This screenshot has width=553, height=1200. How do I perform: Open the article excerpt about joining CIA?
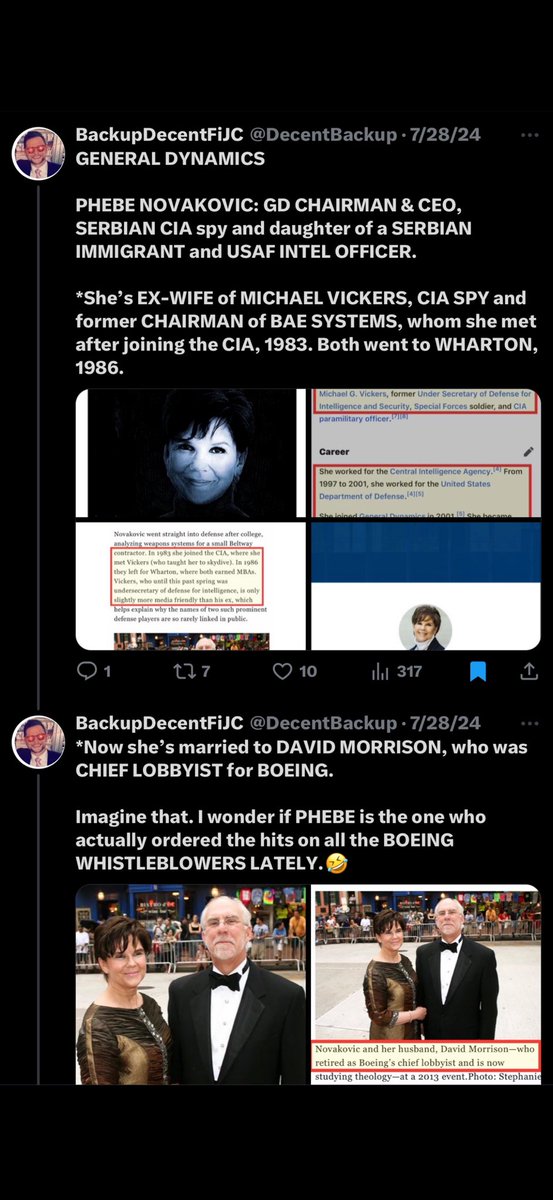(x=191, y=585)
